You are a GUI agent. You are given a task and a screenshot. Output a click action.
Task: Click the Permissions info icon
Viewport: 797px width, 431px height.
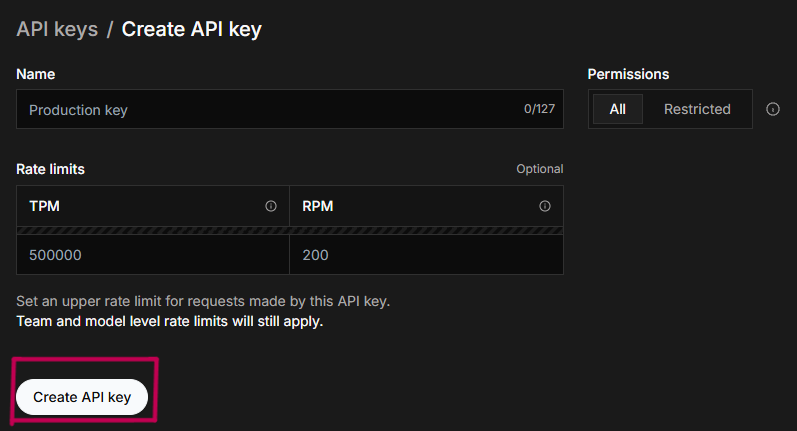773,109
